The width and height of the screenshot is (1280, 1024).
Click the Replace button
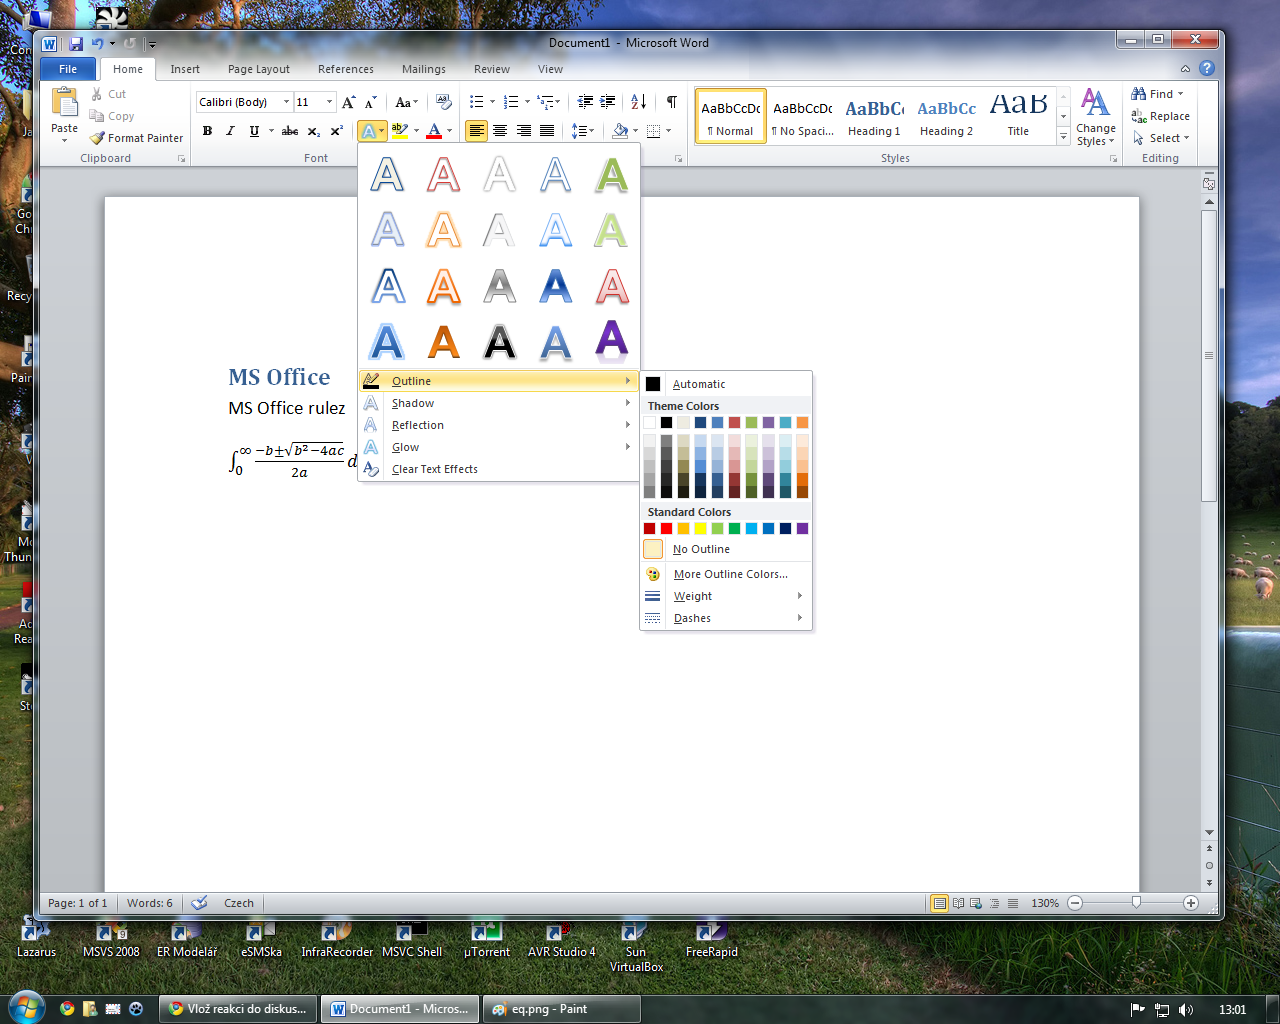pos(1160,116)
